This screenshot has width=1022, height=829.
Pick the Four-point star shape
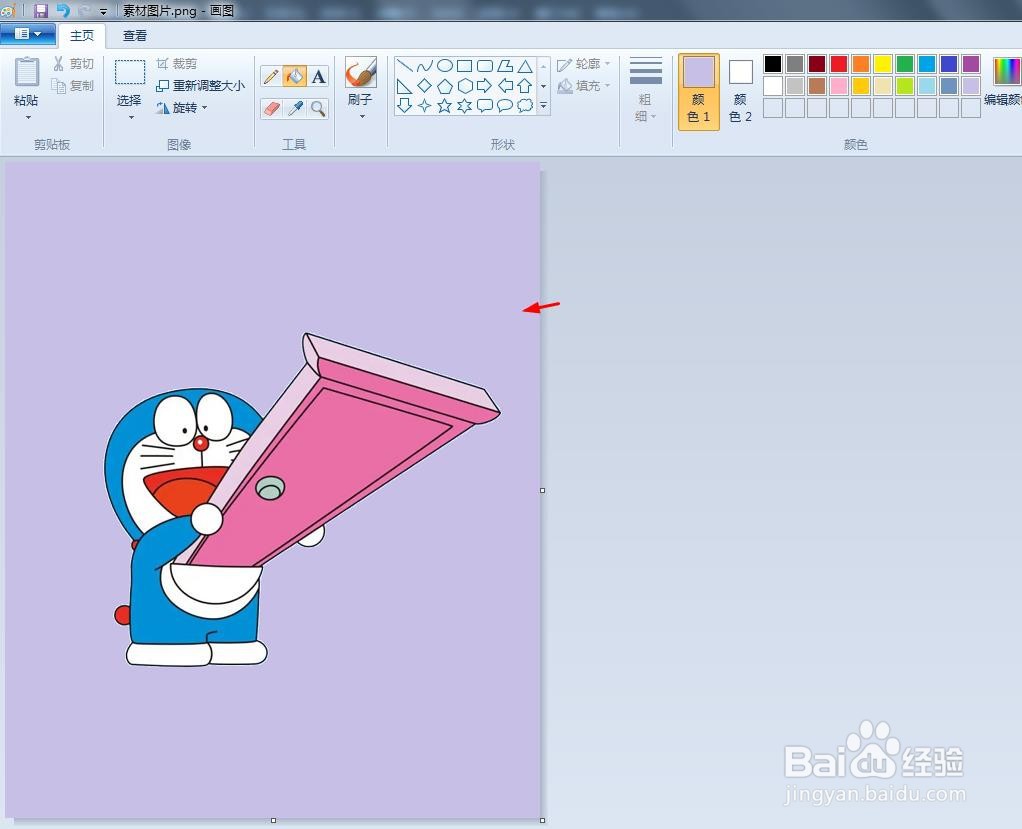424,106
